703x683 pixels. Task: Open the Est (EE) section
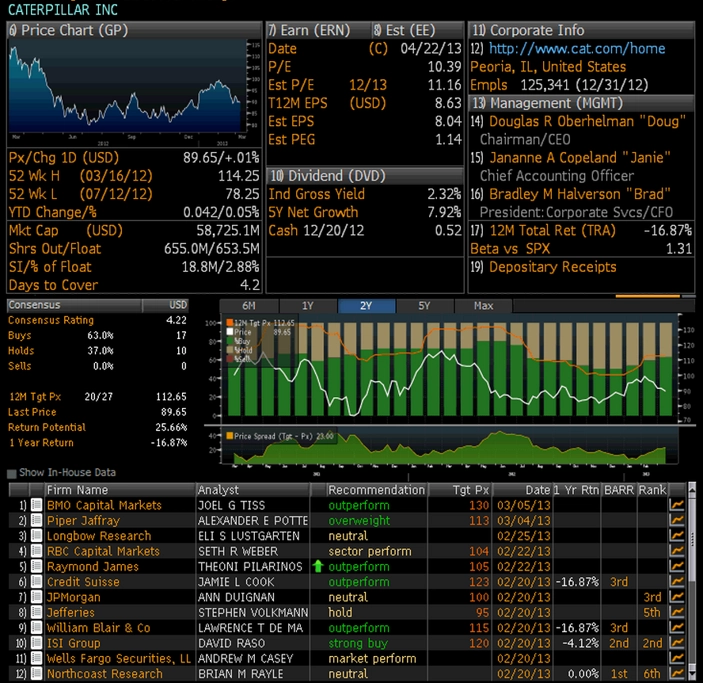point(417,30)
